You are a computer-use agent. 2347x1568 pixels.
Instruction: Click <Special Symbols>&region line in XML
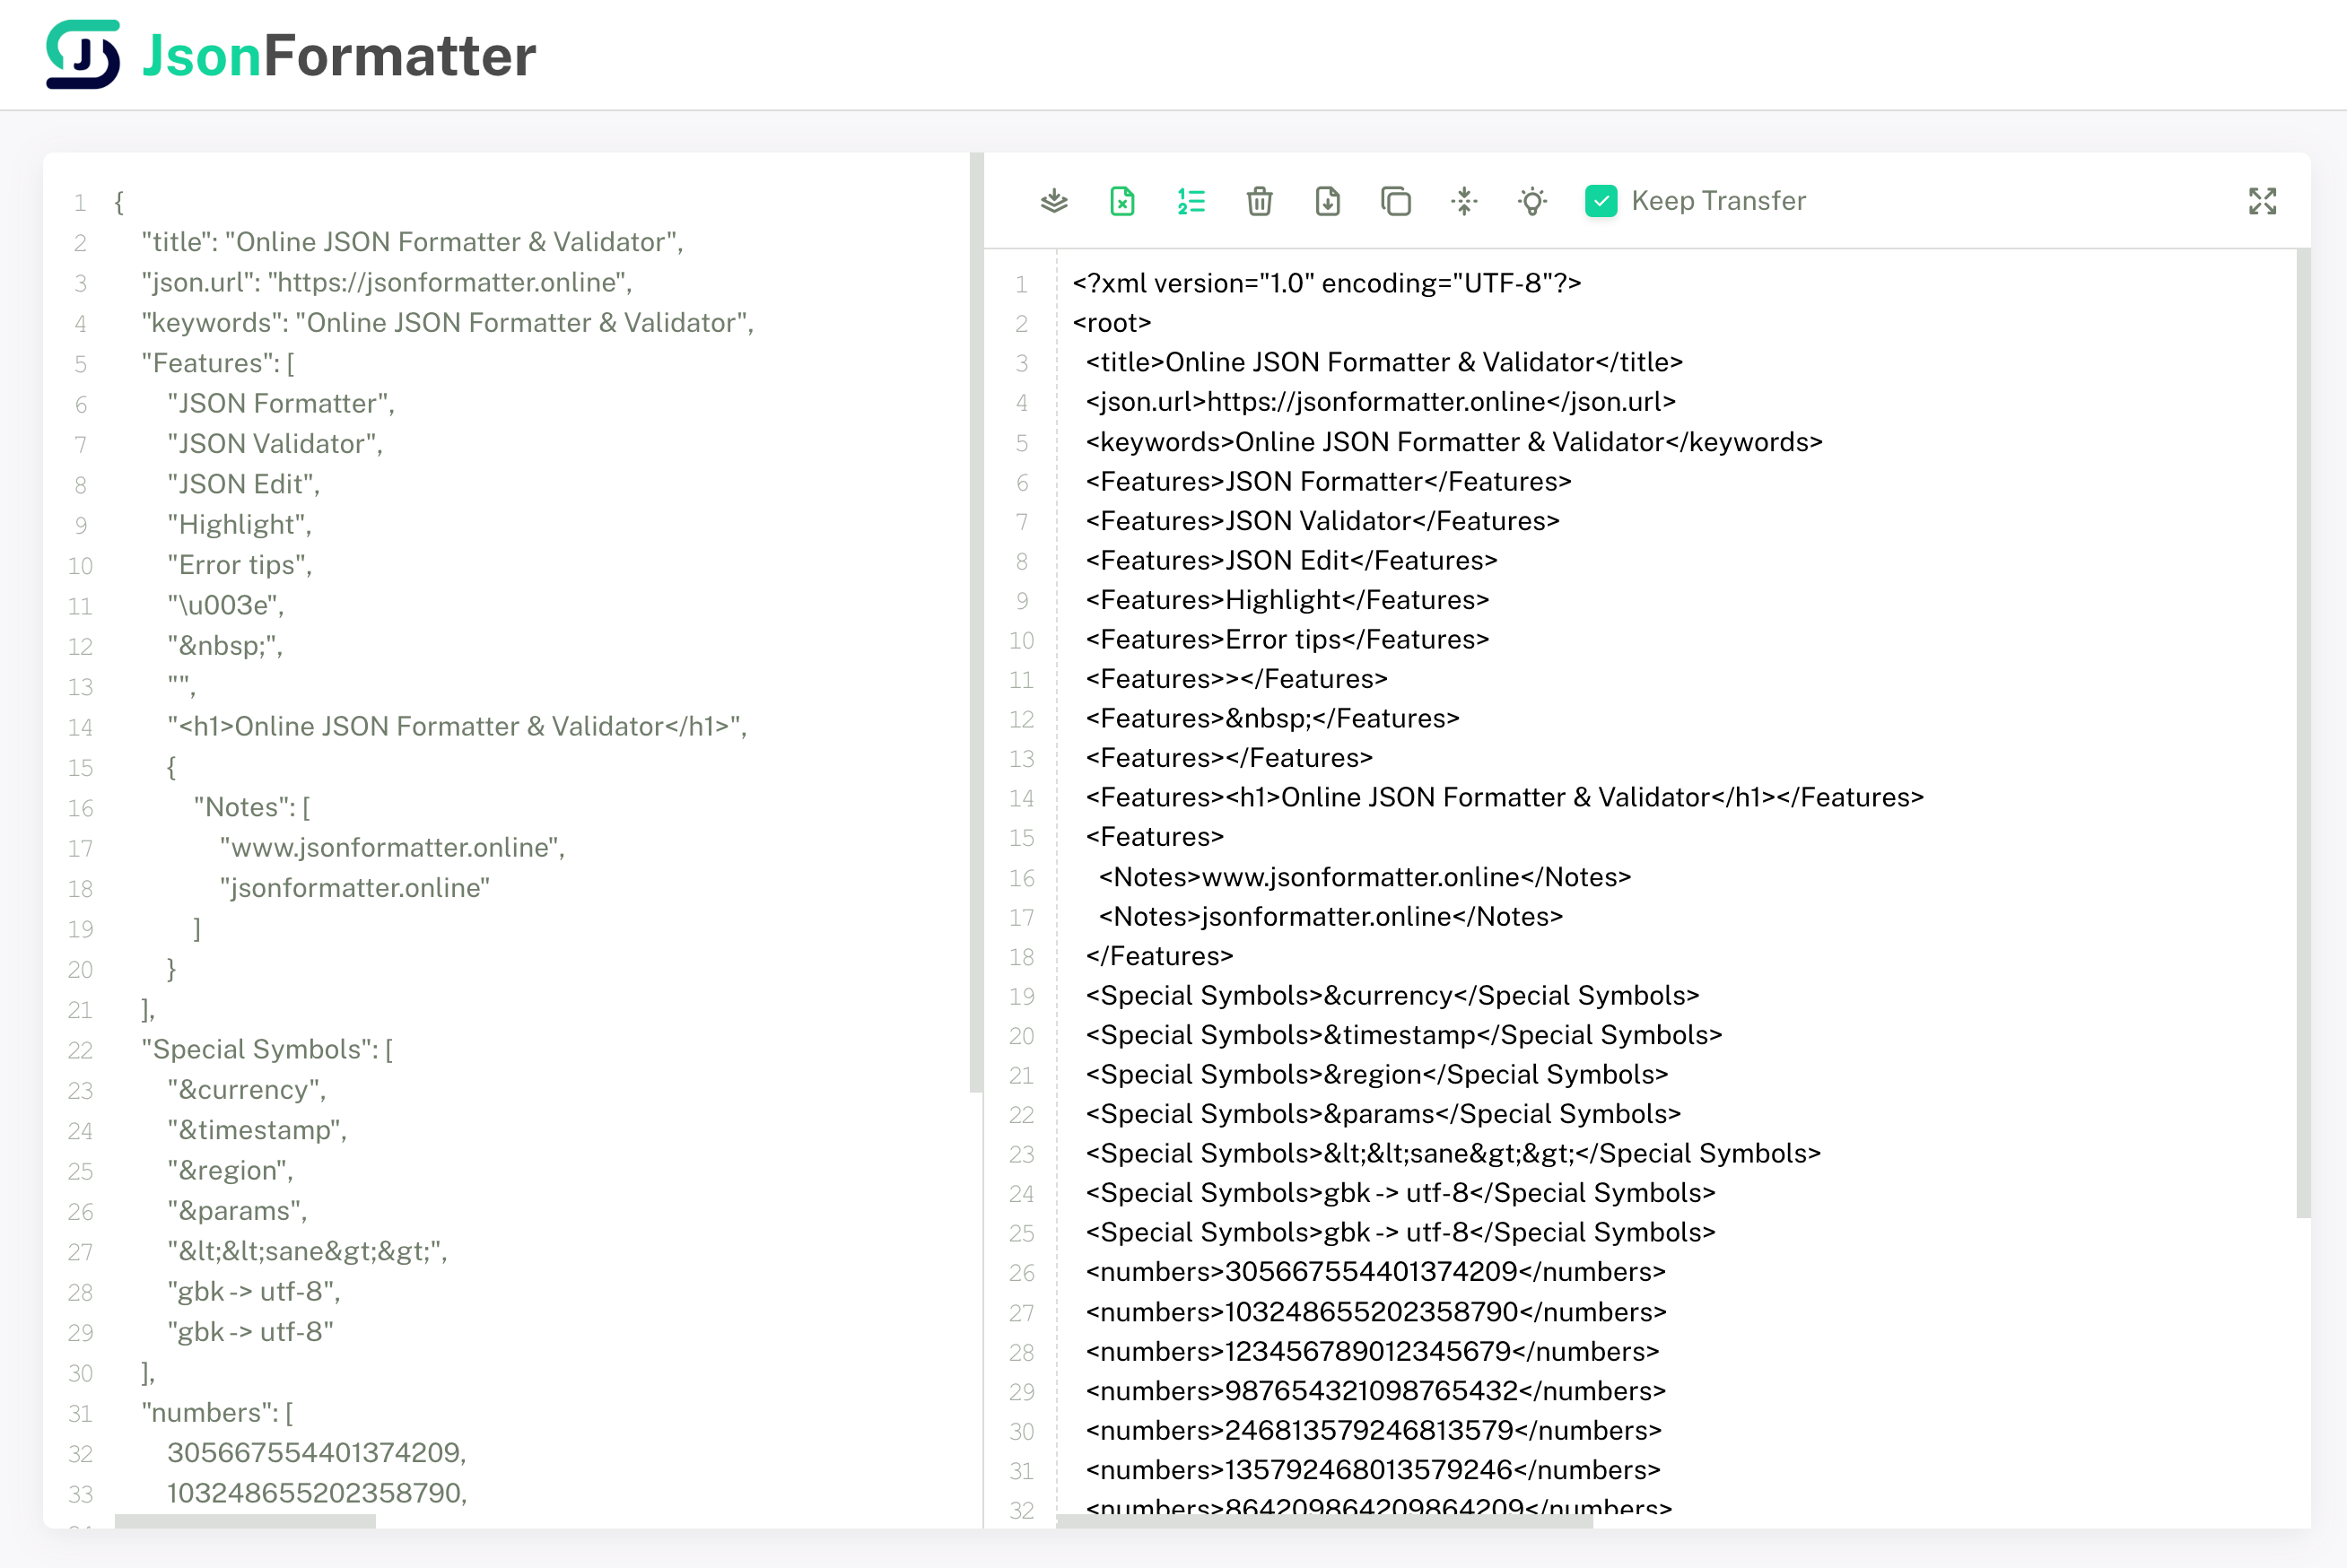[1377, 1075]
